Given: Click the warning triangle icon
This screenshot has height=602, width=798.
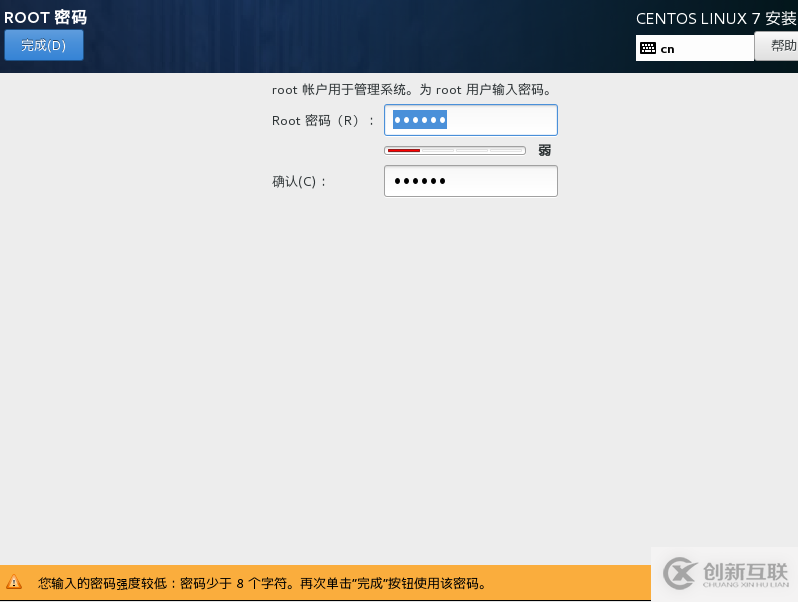Looking at the screenshot, I should (x=14, y=582).
